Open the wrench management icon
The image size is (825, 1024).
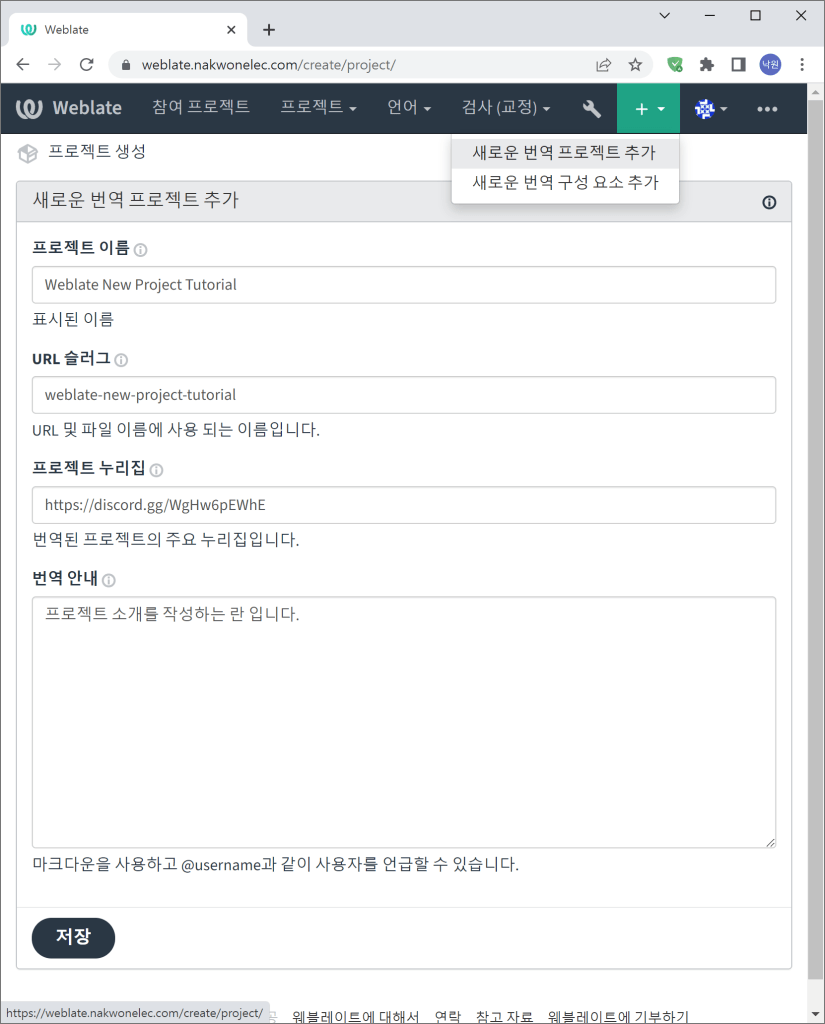point(591,108)
